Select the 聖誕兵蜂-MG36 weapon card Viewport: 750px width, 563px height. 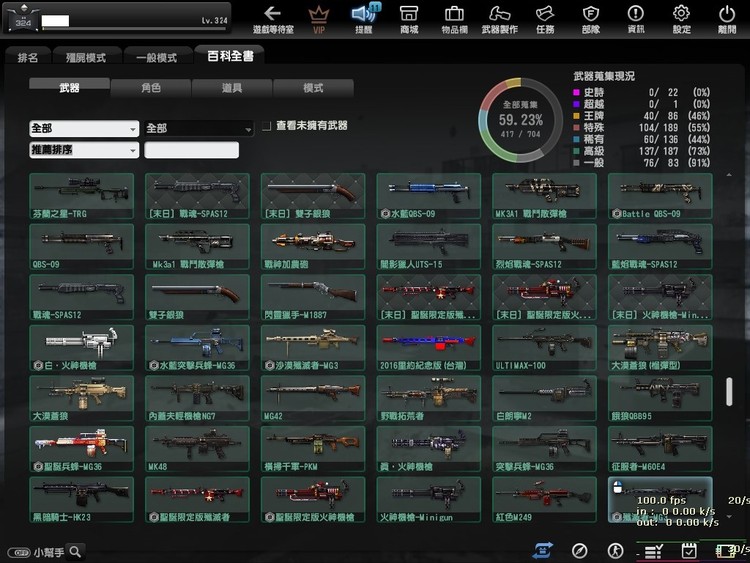pyautogui.click(x=81, y=449)
